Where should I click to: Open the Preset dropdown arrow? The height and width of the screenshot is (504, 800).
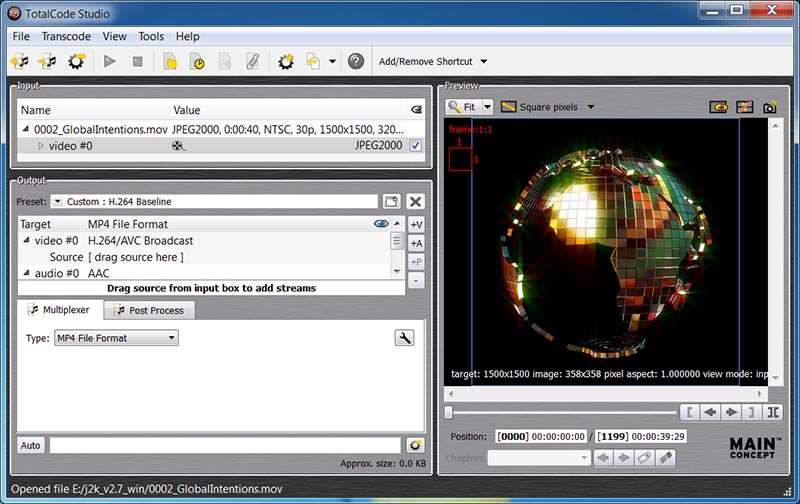click(x=57, y=201)
